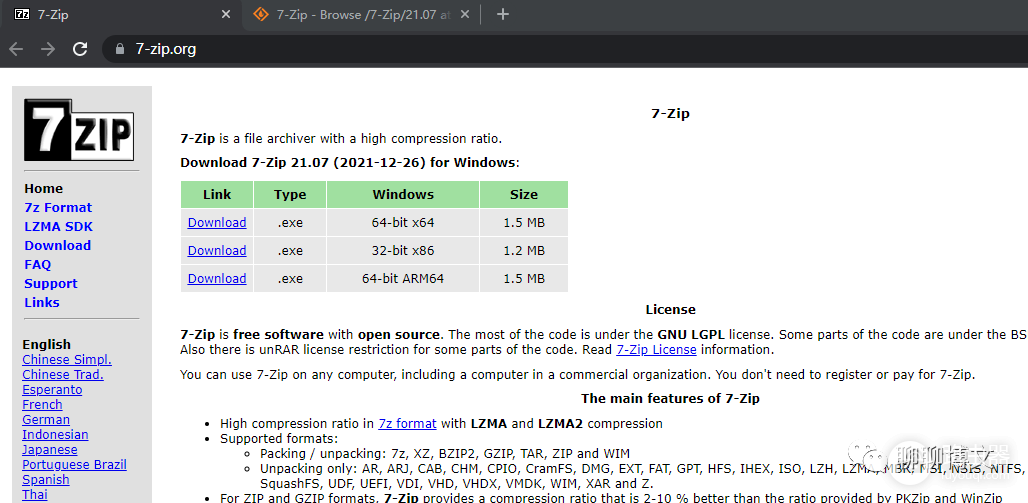Click the Size column header
Screen dimensions: 1028x503
pyautogui.click(x=524, y=195)
